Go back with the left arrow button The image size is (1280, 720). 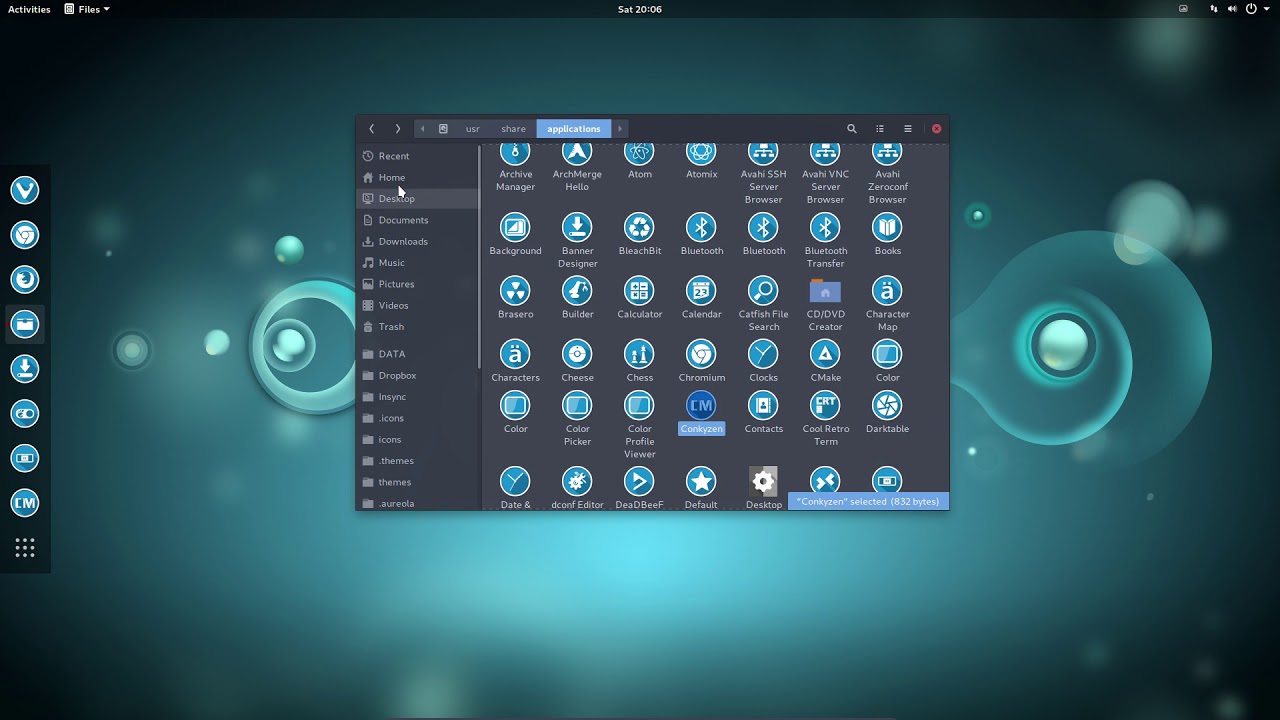click(x=371, y=129)
